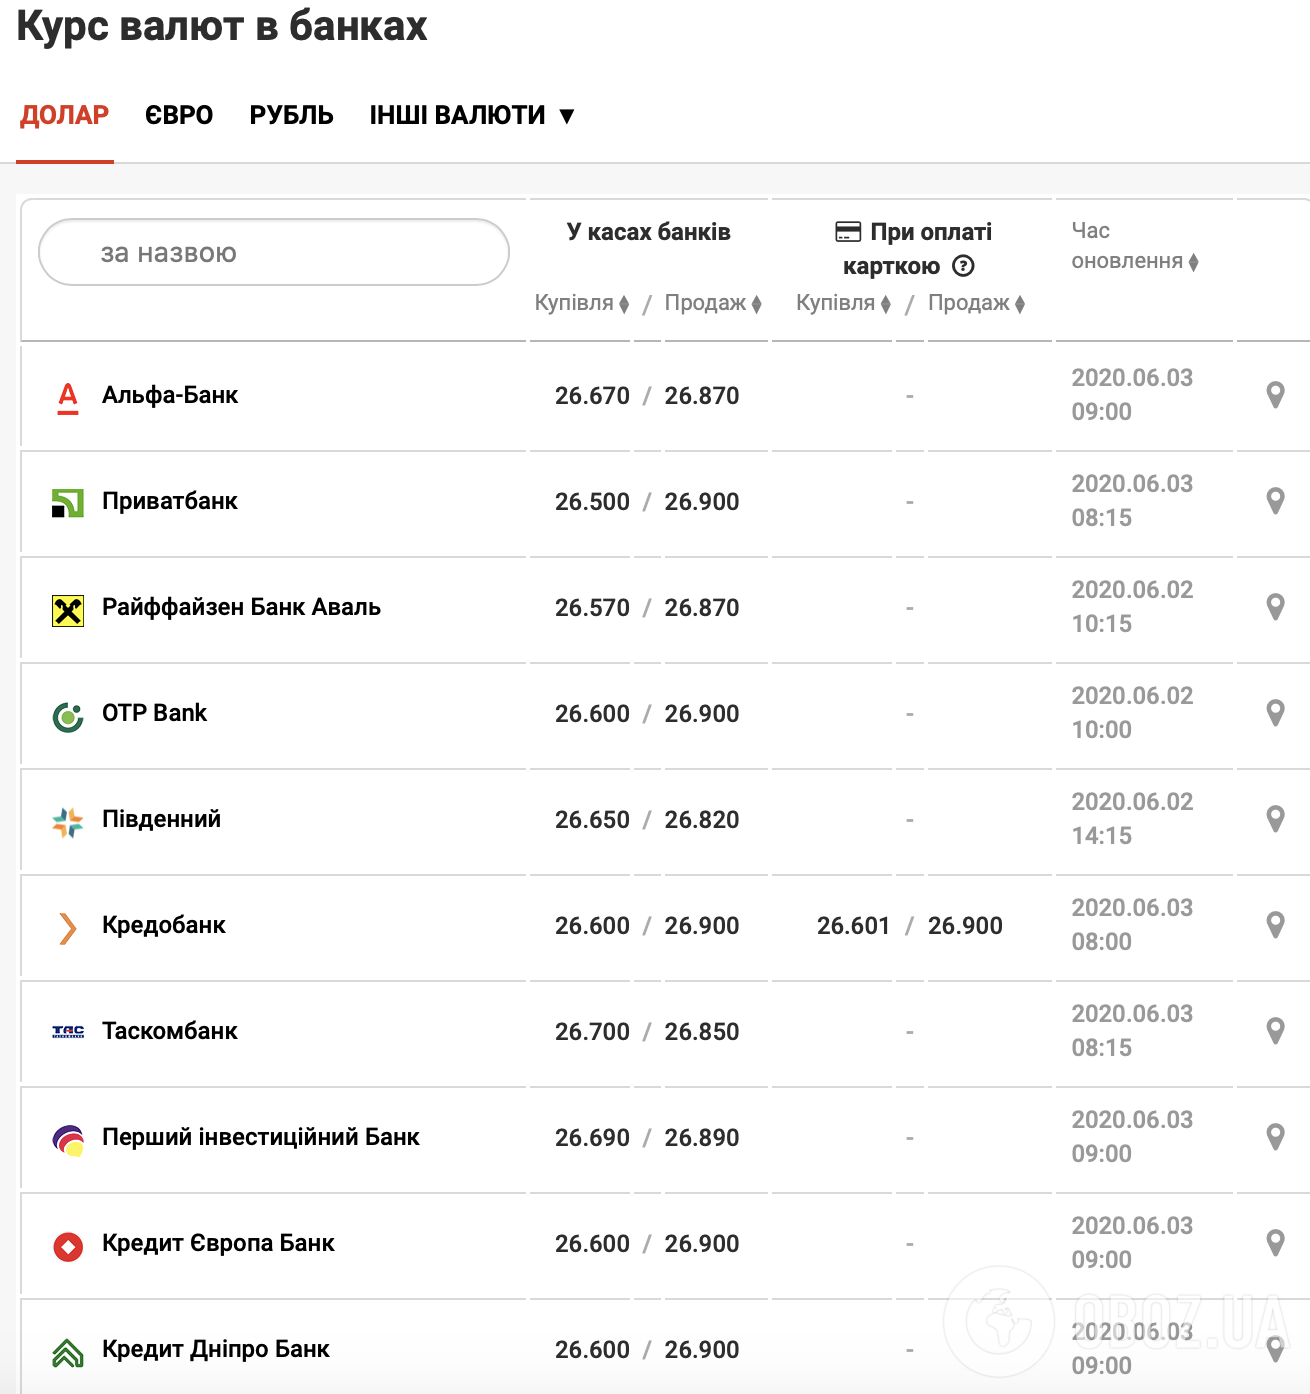Image resolution: width=1310 pixels, height=1394 pixels.
Task: Expand the ІНШІ ВАЛЮТИ dropdown
Action: point(472,115)
